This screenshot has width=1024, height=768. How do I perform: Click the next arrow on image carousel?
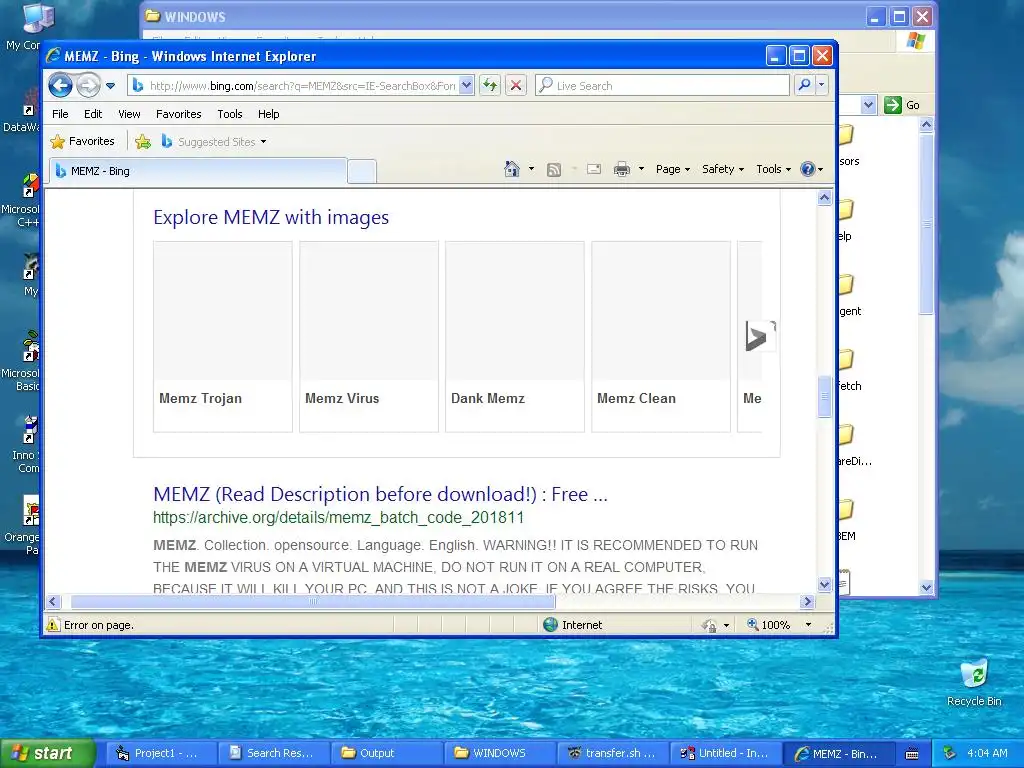(x=760, y=336)
